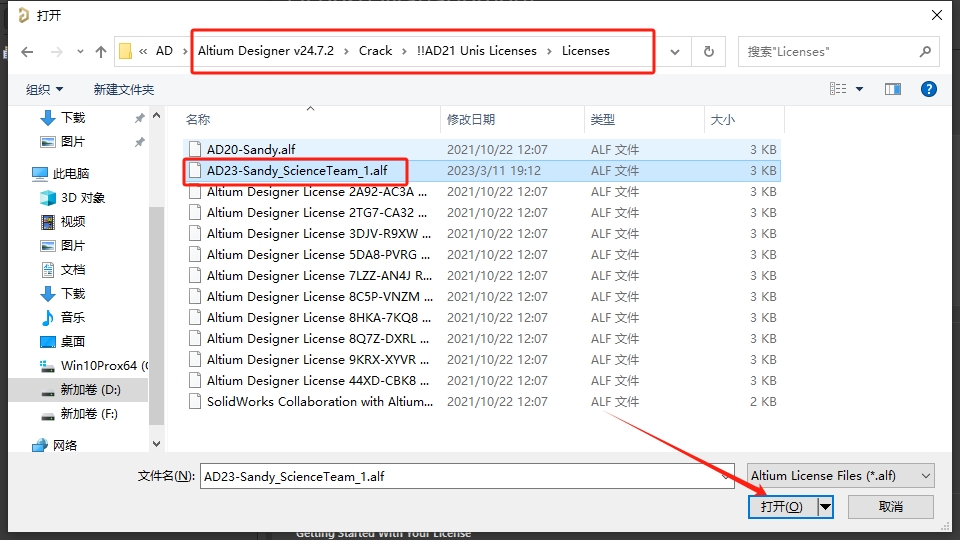This screenshot has width=960, height=540.
Task: Select Altium Designer License 7LZZ-AN4J file
Action: (x=481, y=276)
